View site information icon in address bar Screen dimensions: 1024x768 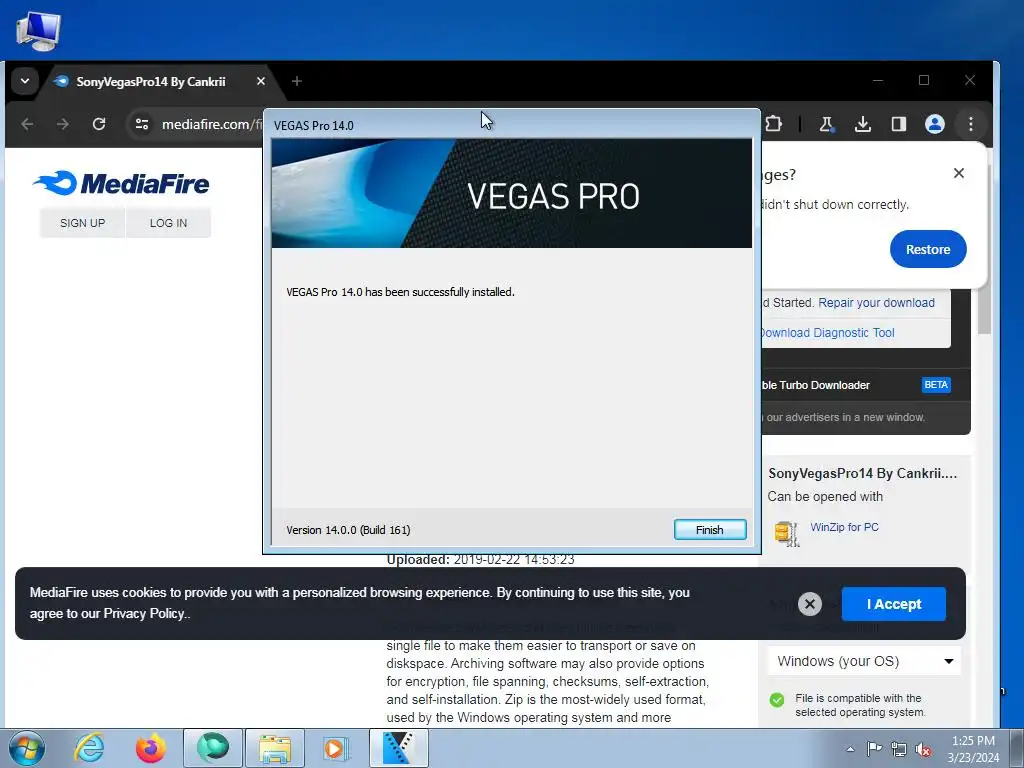tap(142, 124)
